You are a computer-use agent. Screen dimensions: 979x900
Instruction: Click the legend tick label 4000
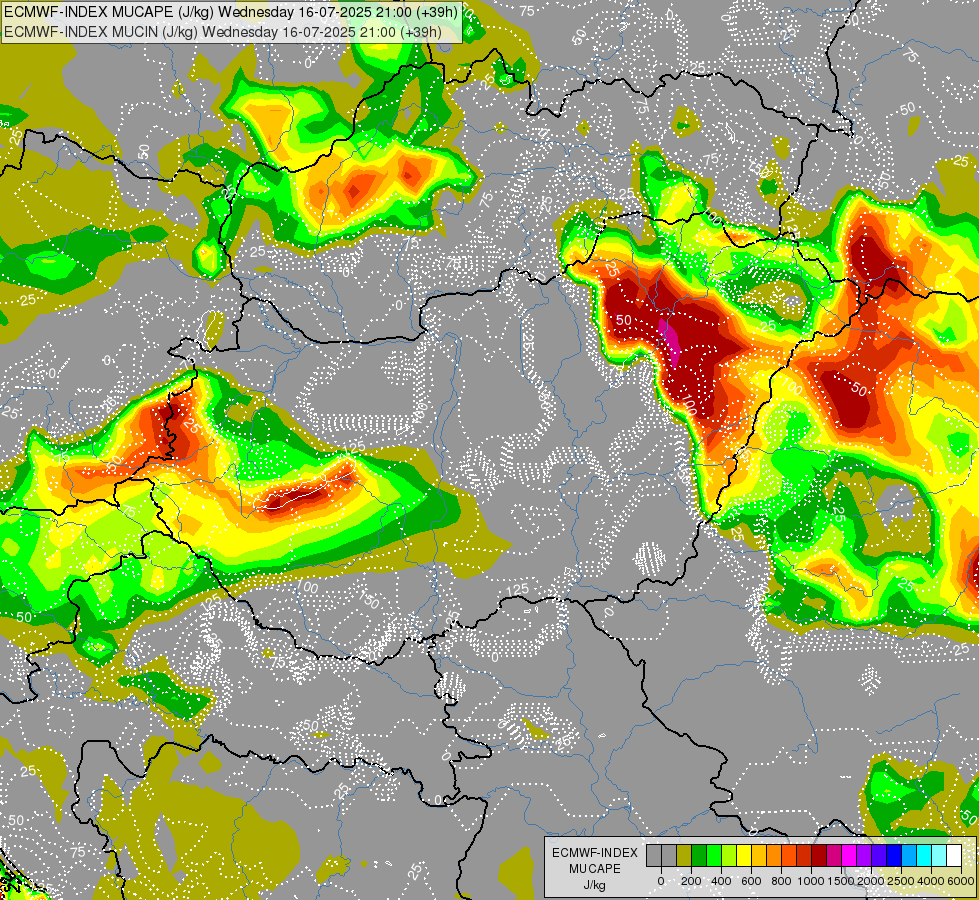click(931, 881)
